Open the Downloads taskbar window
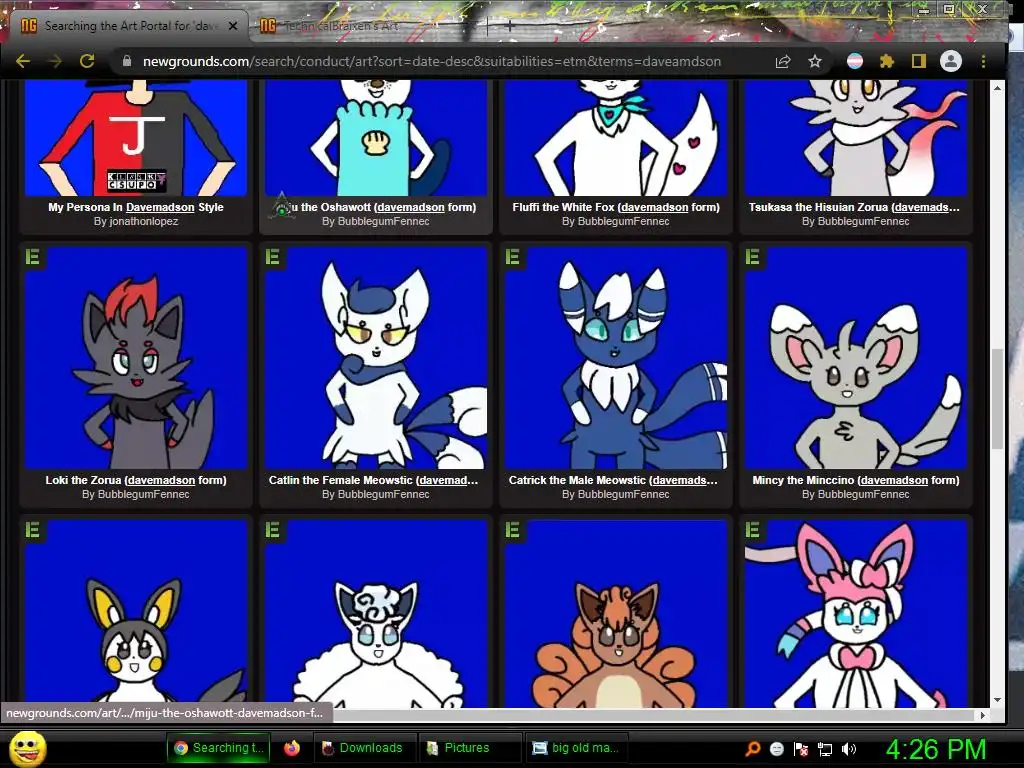Image resolution: width=1024 pixels, height=768 pixels. click(x=363, y=748)
